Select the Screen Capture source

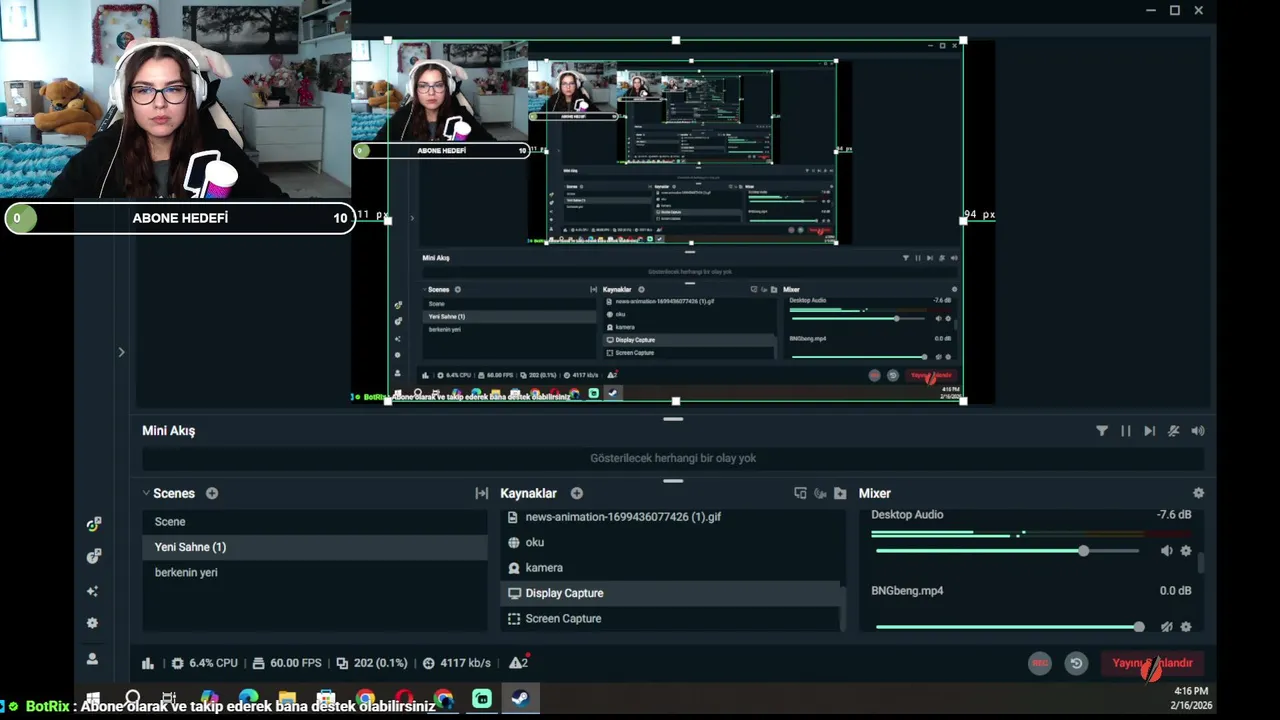coord(671,618)
